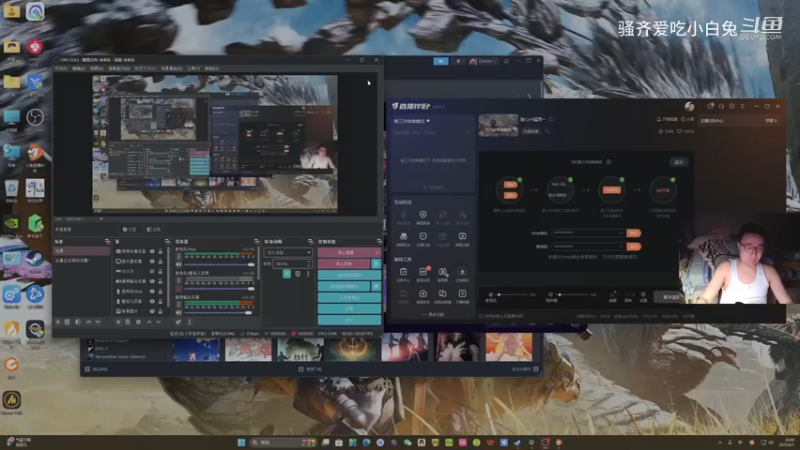Mute the first mixer channel speaker icon

point(179,265)
